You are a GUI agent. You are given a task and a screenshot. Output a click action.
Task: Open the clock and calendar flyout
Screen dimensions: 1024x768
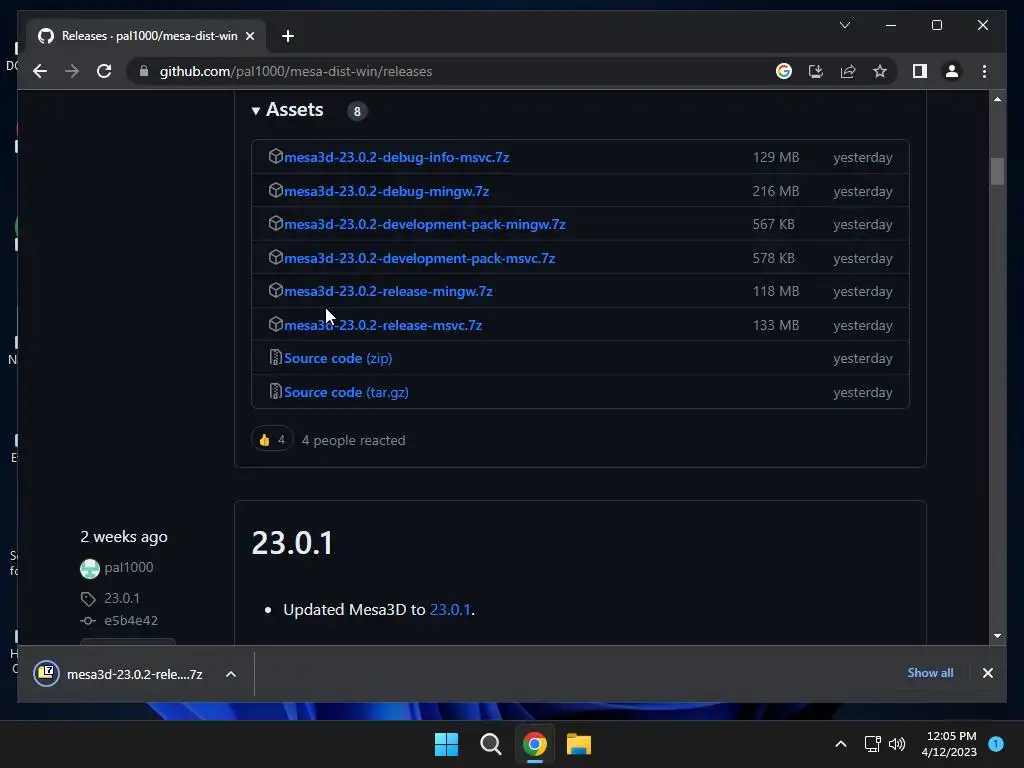[x=950, y=744]
